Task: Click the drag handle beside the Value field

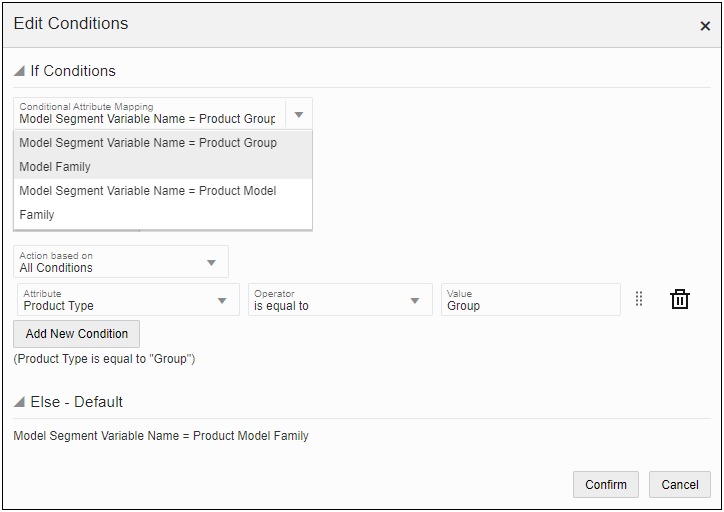Action: (639, 299)
